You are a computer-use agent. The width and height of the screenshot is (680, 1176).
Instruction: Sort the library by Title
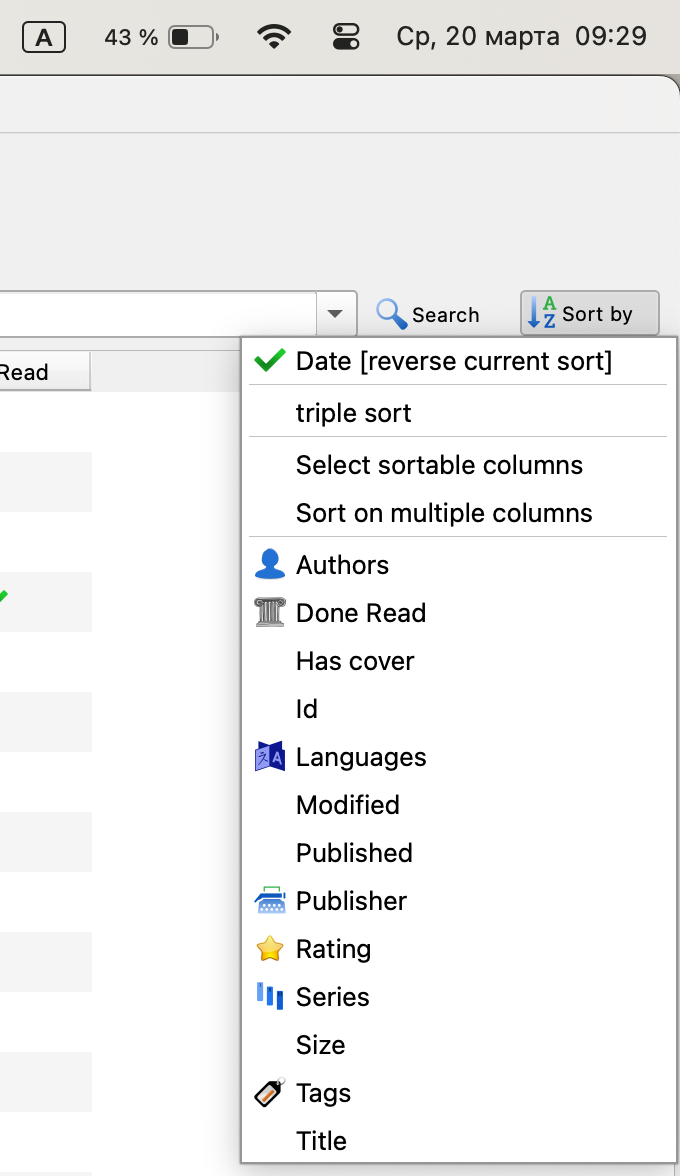[321, 1141]
